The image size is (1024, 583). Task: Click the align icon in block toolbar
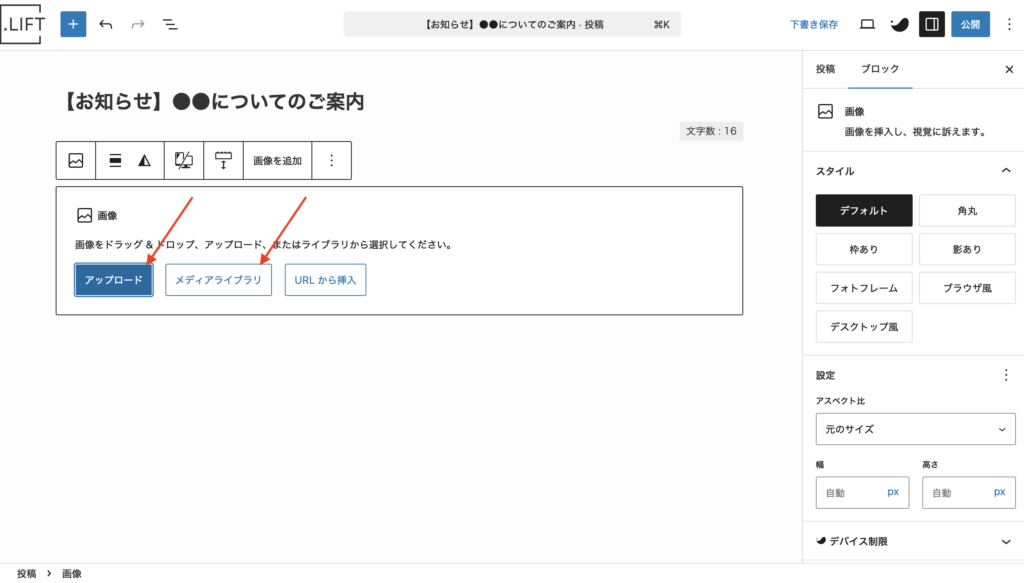(x=115, y=160)
